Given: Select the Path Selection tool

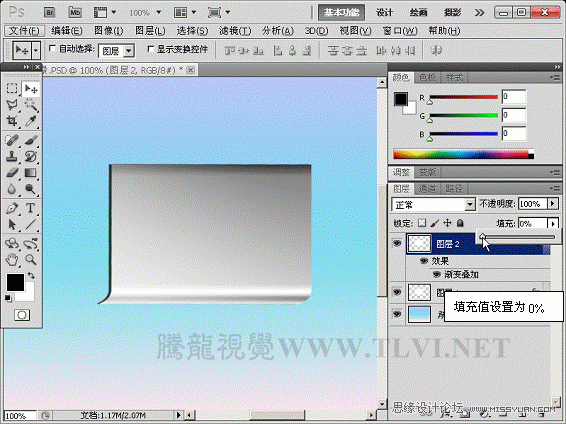Looking at the screenshot, I should (12, 224).
